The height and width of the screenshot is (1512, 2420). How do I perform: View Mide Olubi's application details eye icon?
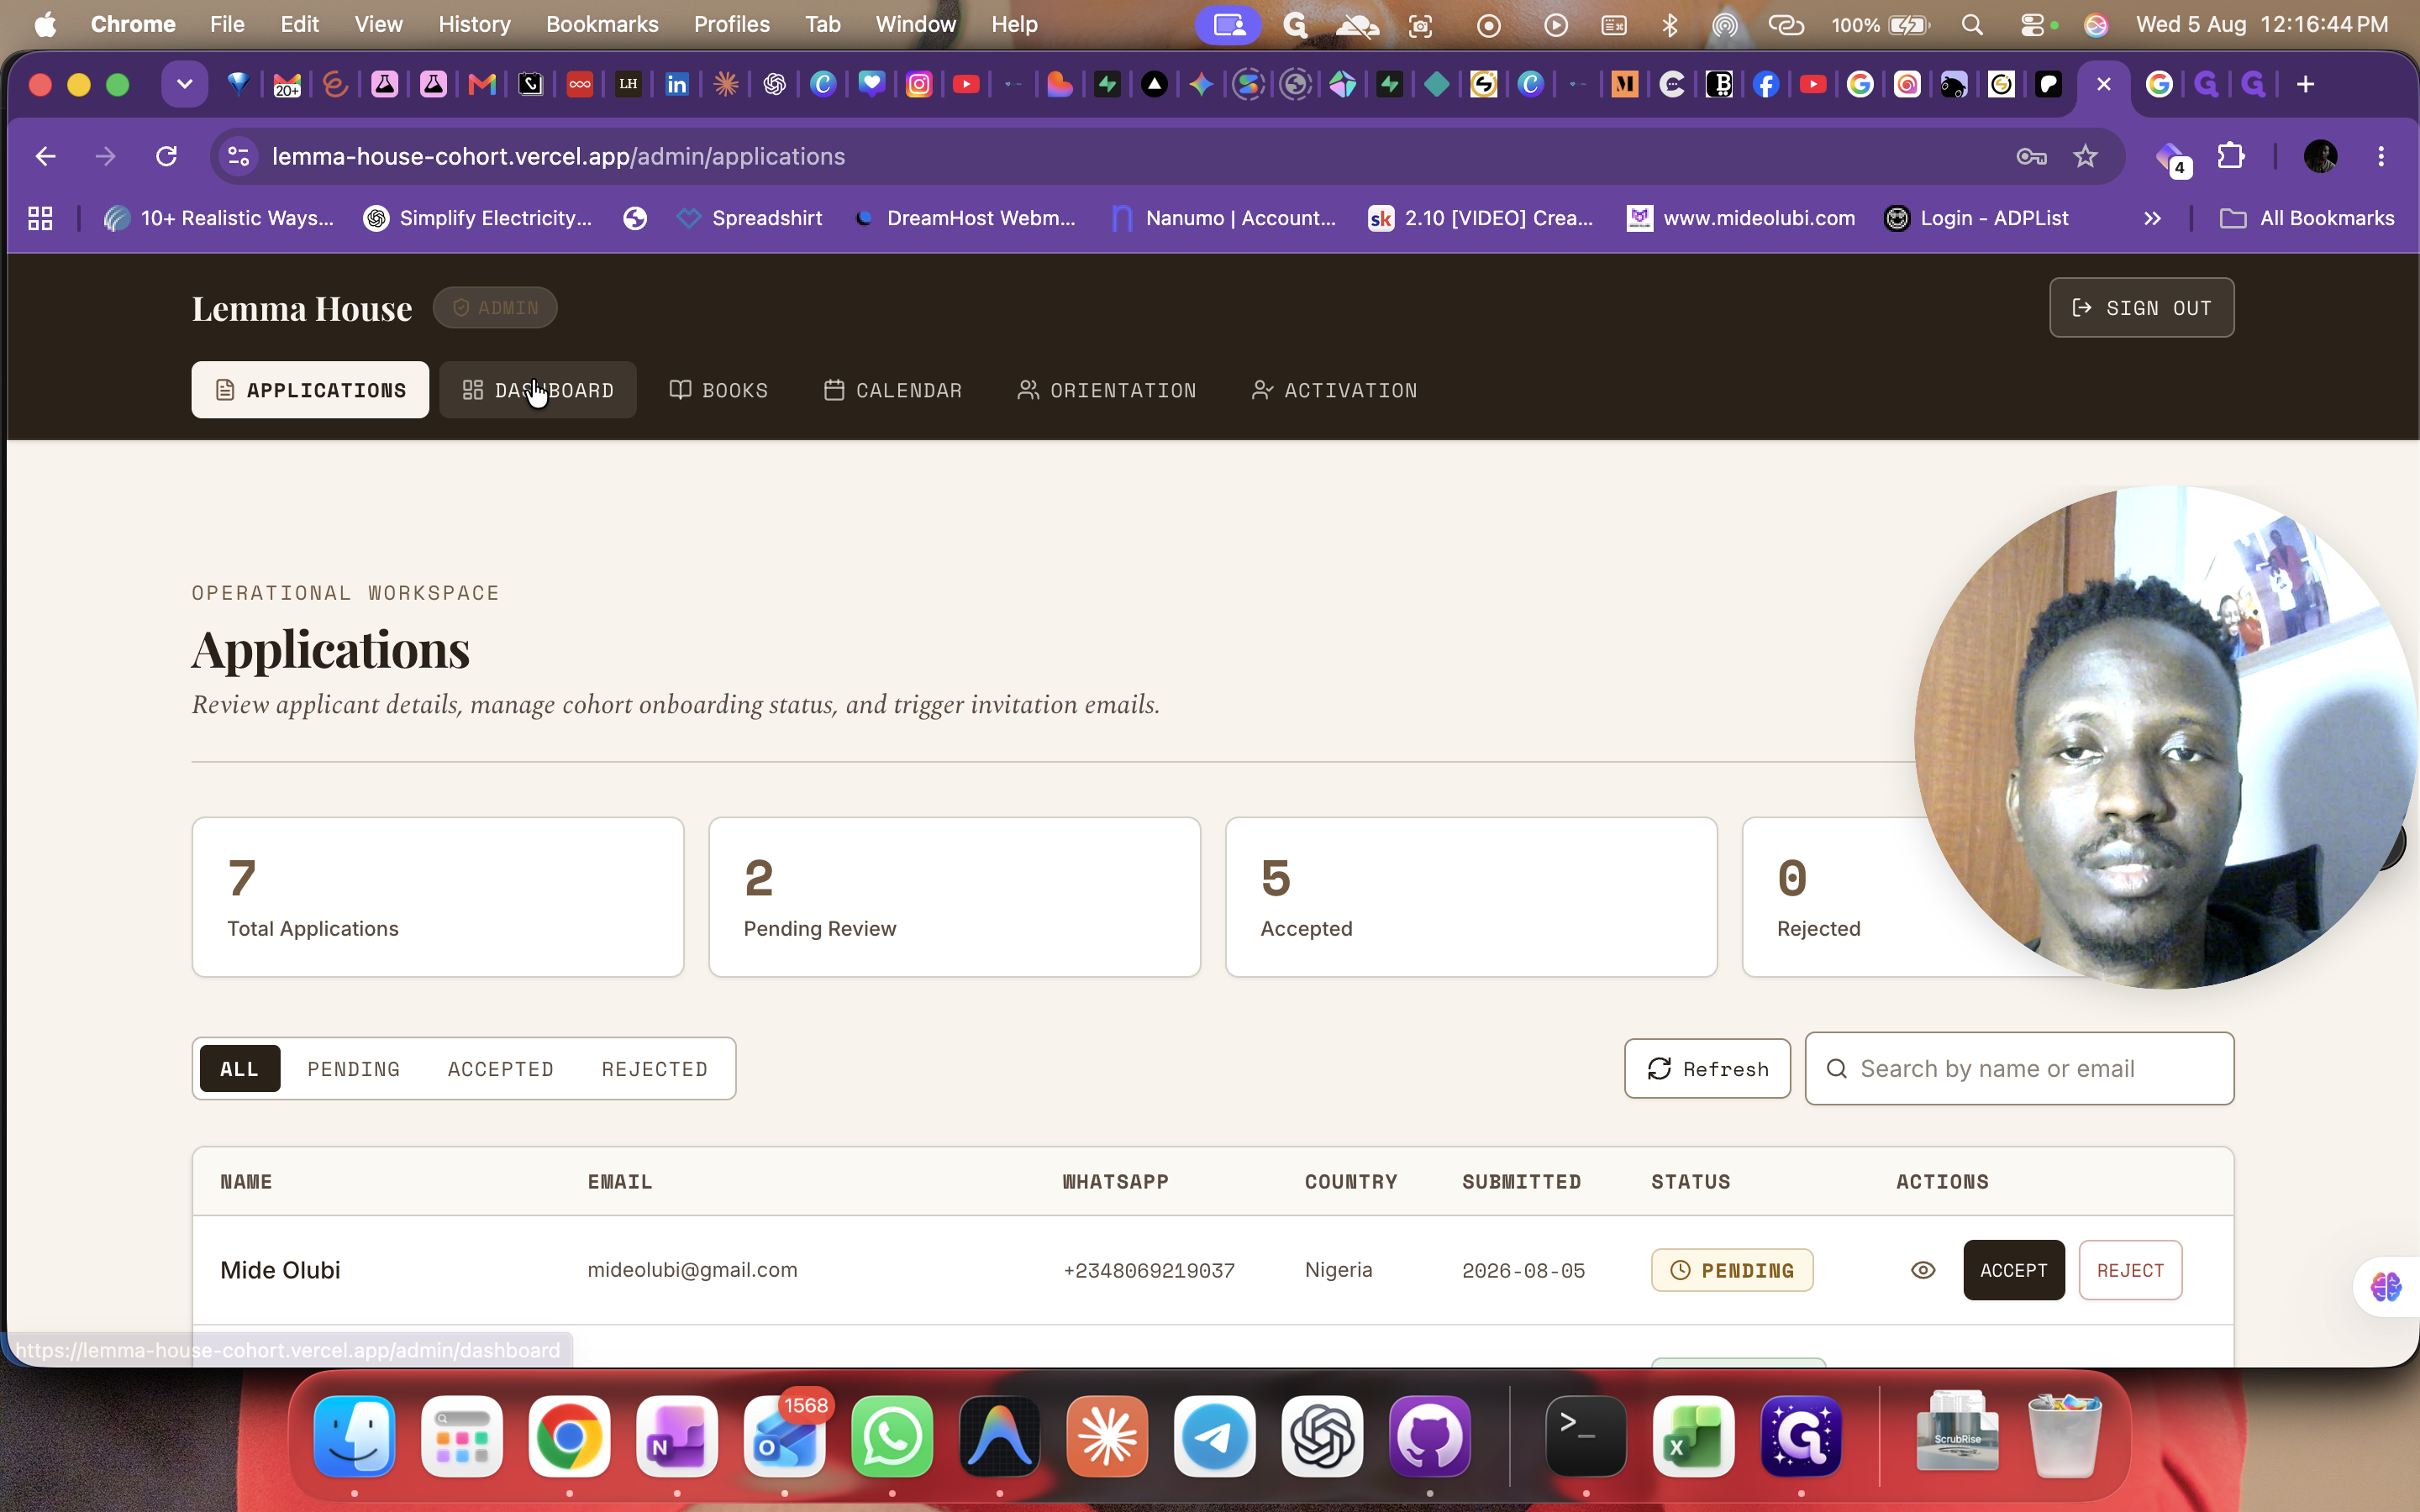[1923, 1270]
